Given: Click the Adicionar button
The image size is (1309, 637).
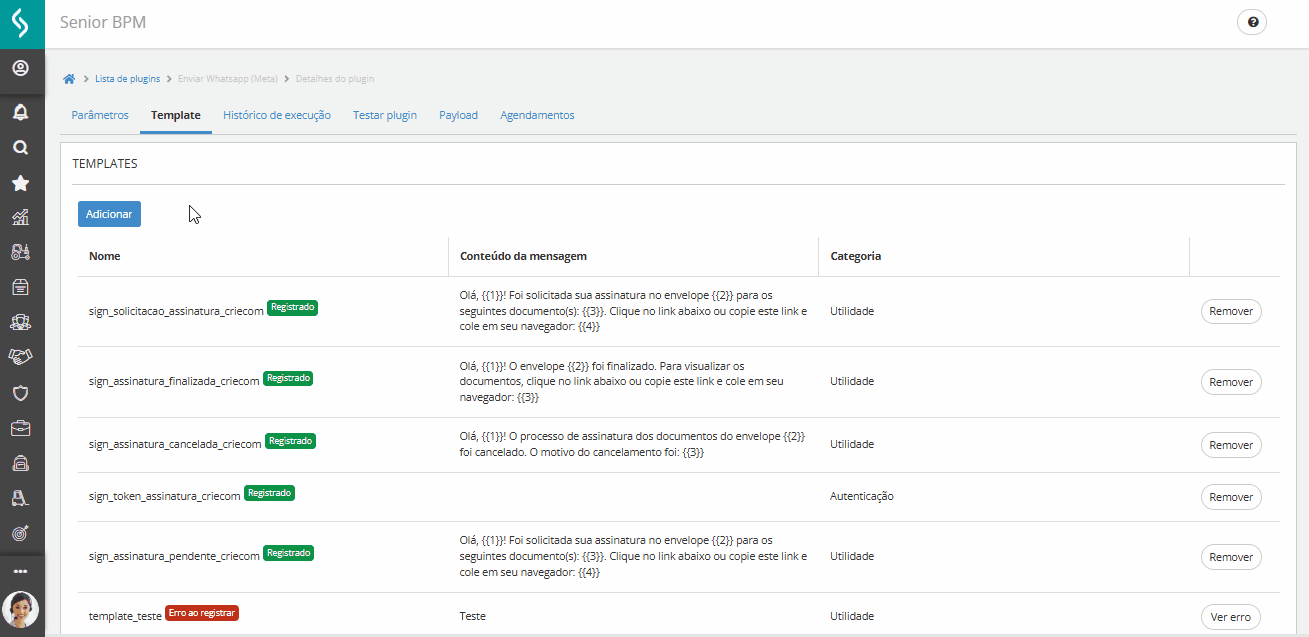Looking at the screenshot, I should pos(109,214).
